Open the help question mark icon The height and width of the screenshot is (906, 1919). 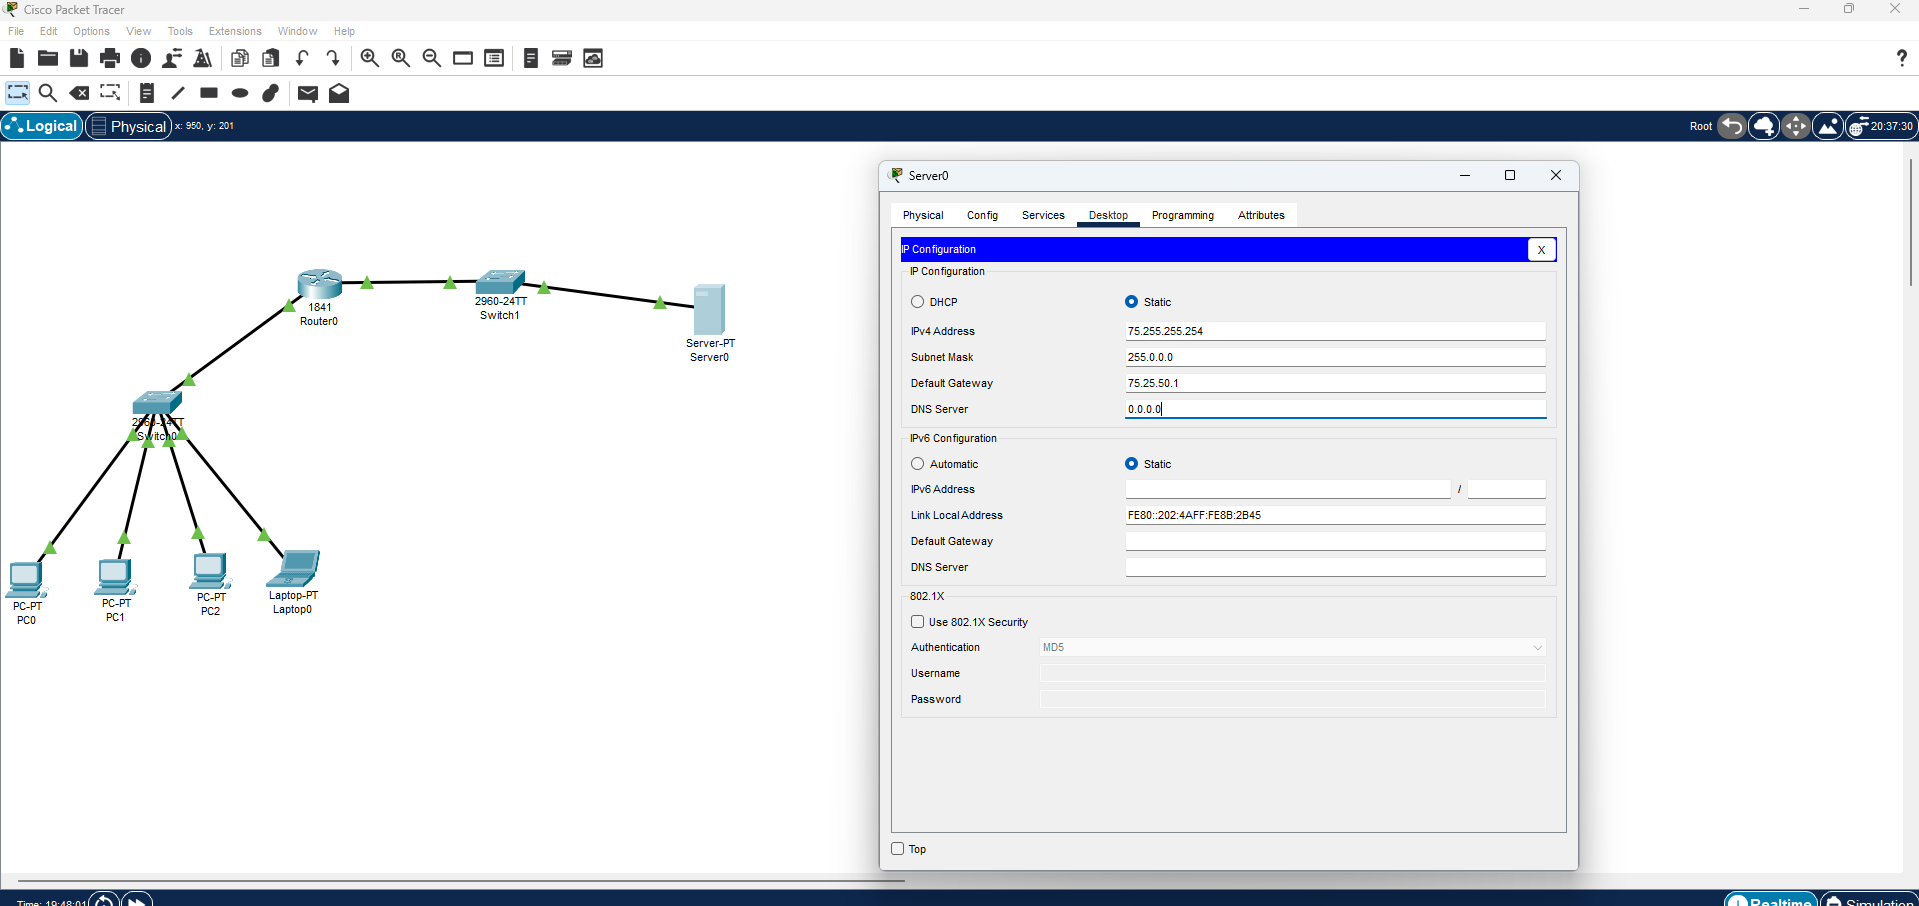click(x=1901, y=58)
